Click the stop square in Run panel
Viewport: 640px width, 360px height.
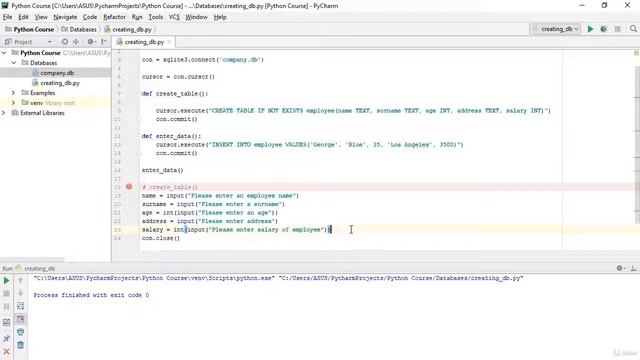(7, 293)
